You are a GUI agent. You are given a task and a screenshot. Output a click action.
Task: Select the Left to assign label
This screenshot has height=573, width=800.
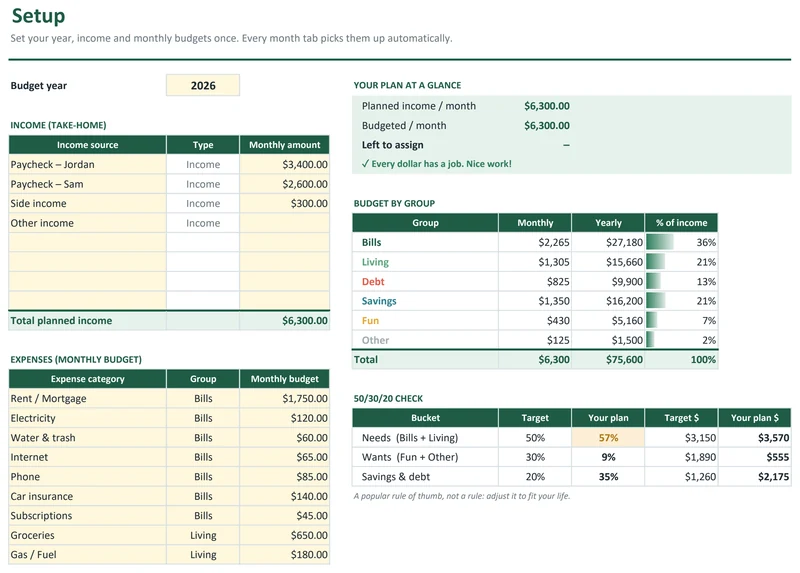[x=392, y=145]
